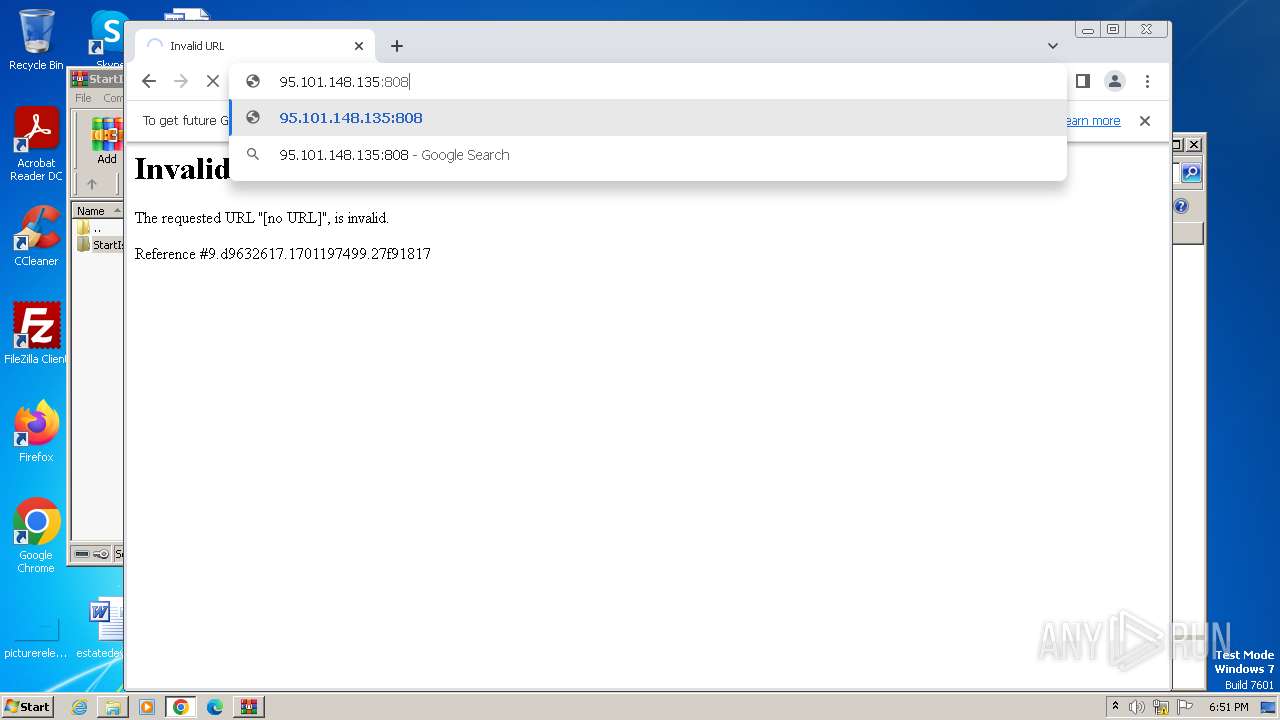Image resolution: width=1280 pixels, height=720 pixels.
Task: Show hidden system tray icons
Action: click(x=1116, y=706)
